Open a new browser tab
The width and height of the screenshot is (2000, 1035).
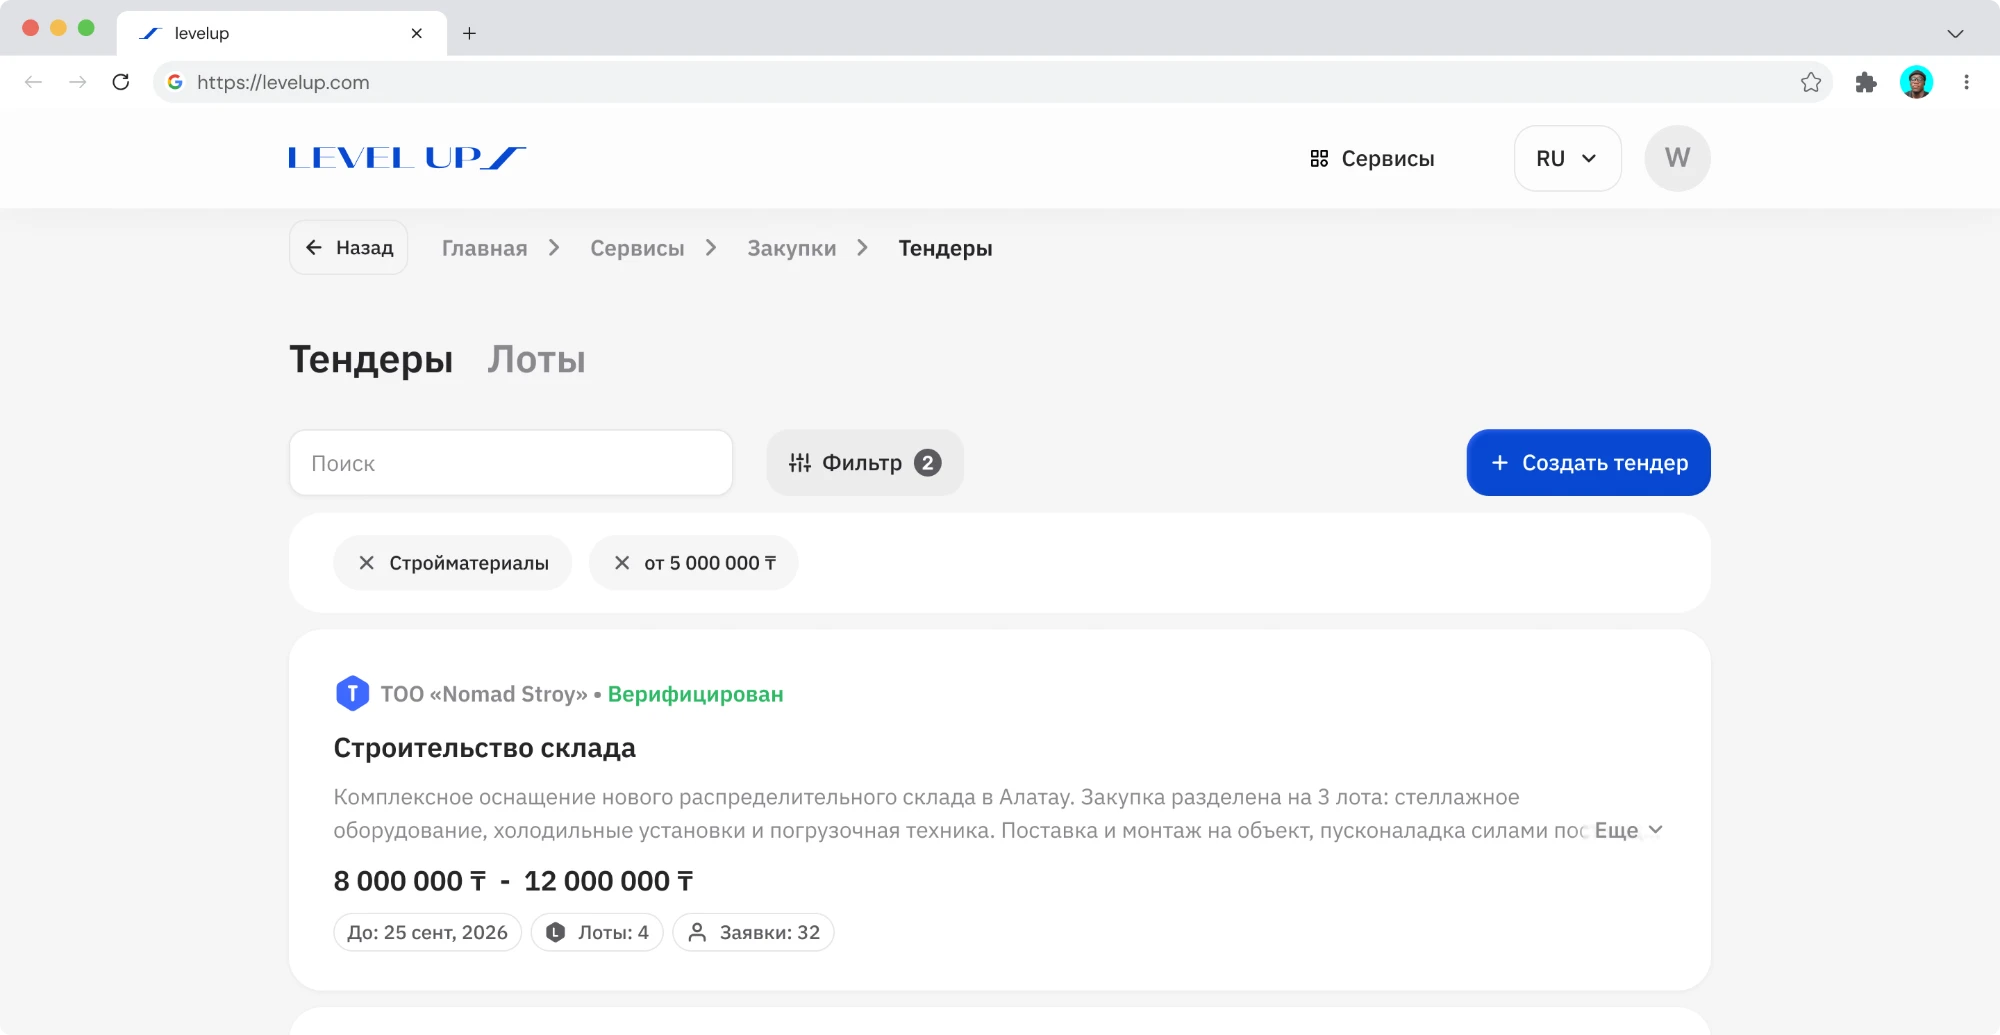pos(469,33)
